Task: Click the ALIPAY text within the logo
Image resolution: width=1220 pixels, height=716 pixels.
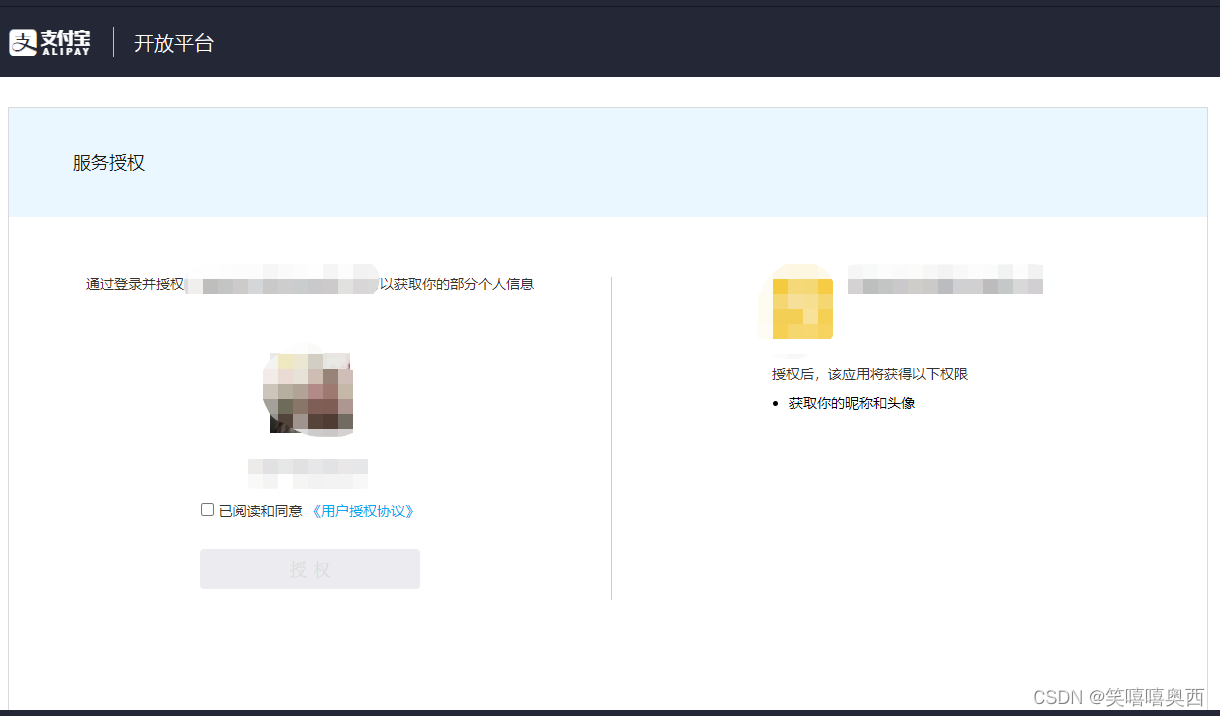Action: (x=67, y=52)
